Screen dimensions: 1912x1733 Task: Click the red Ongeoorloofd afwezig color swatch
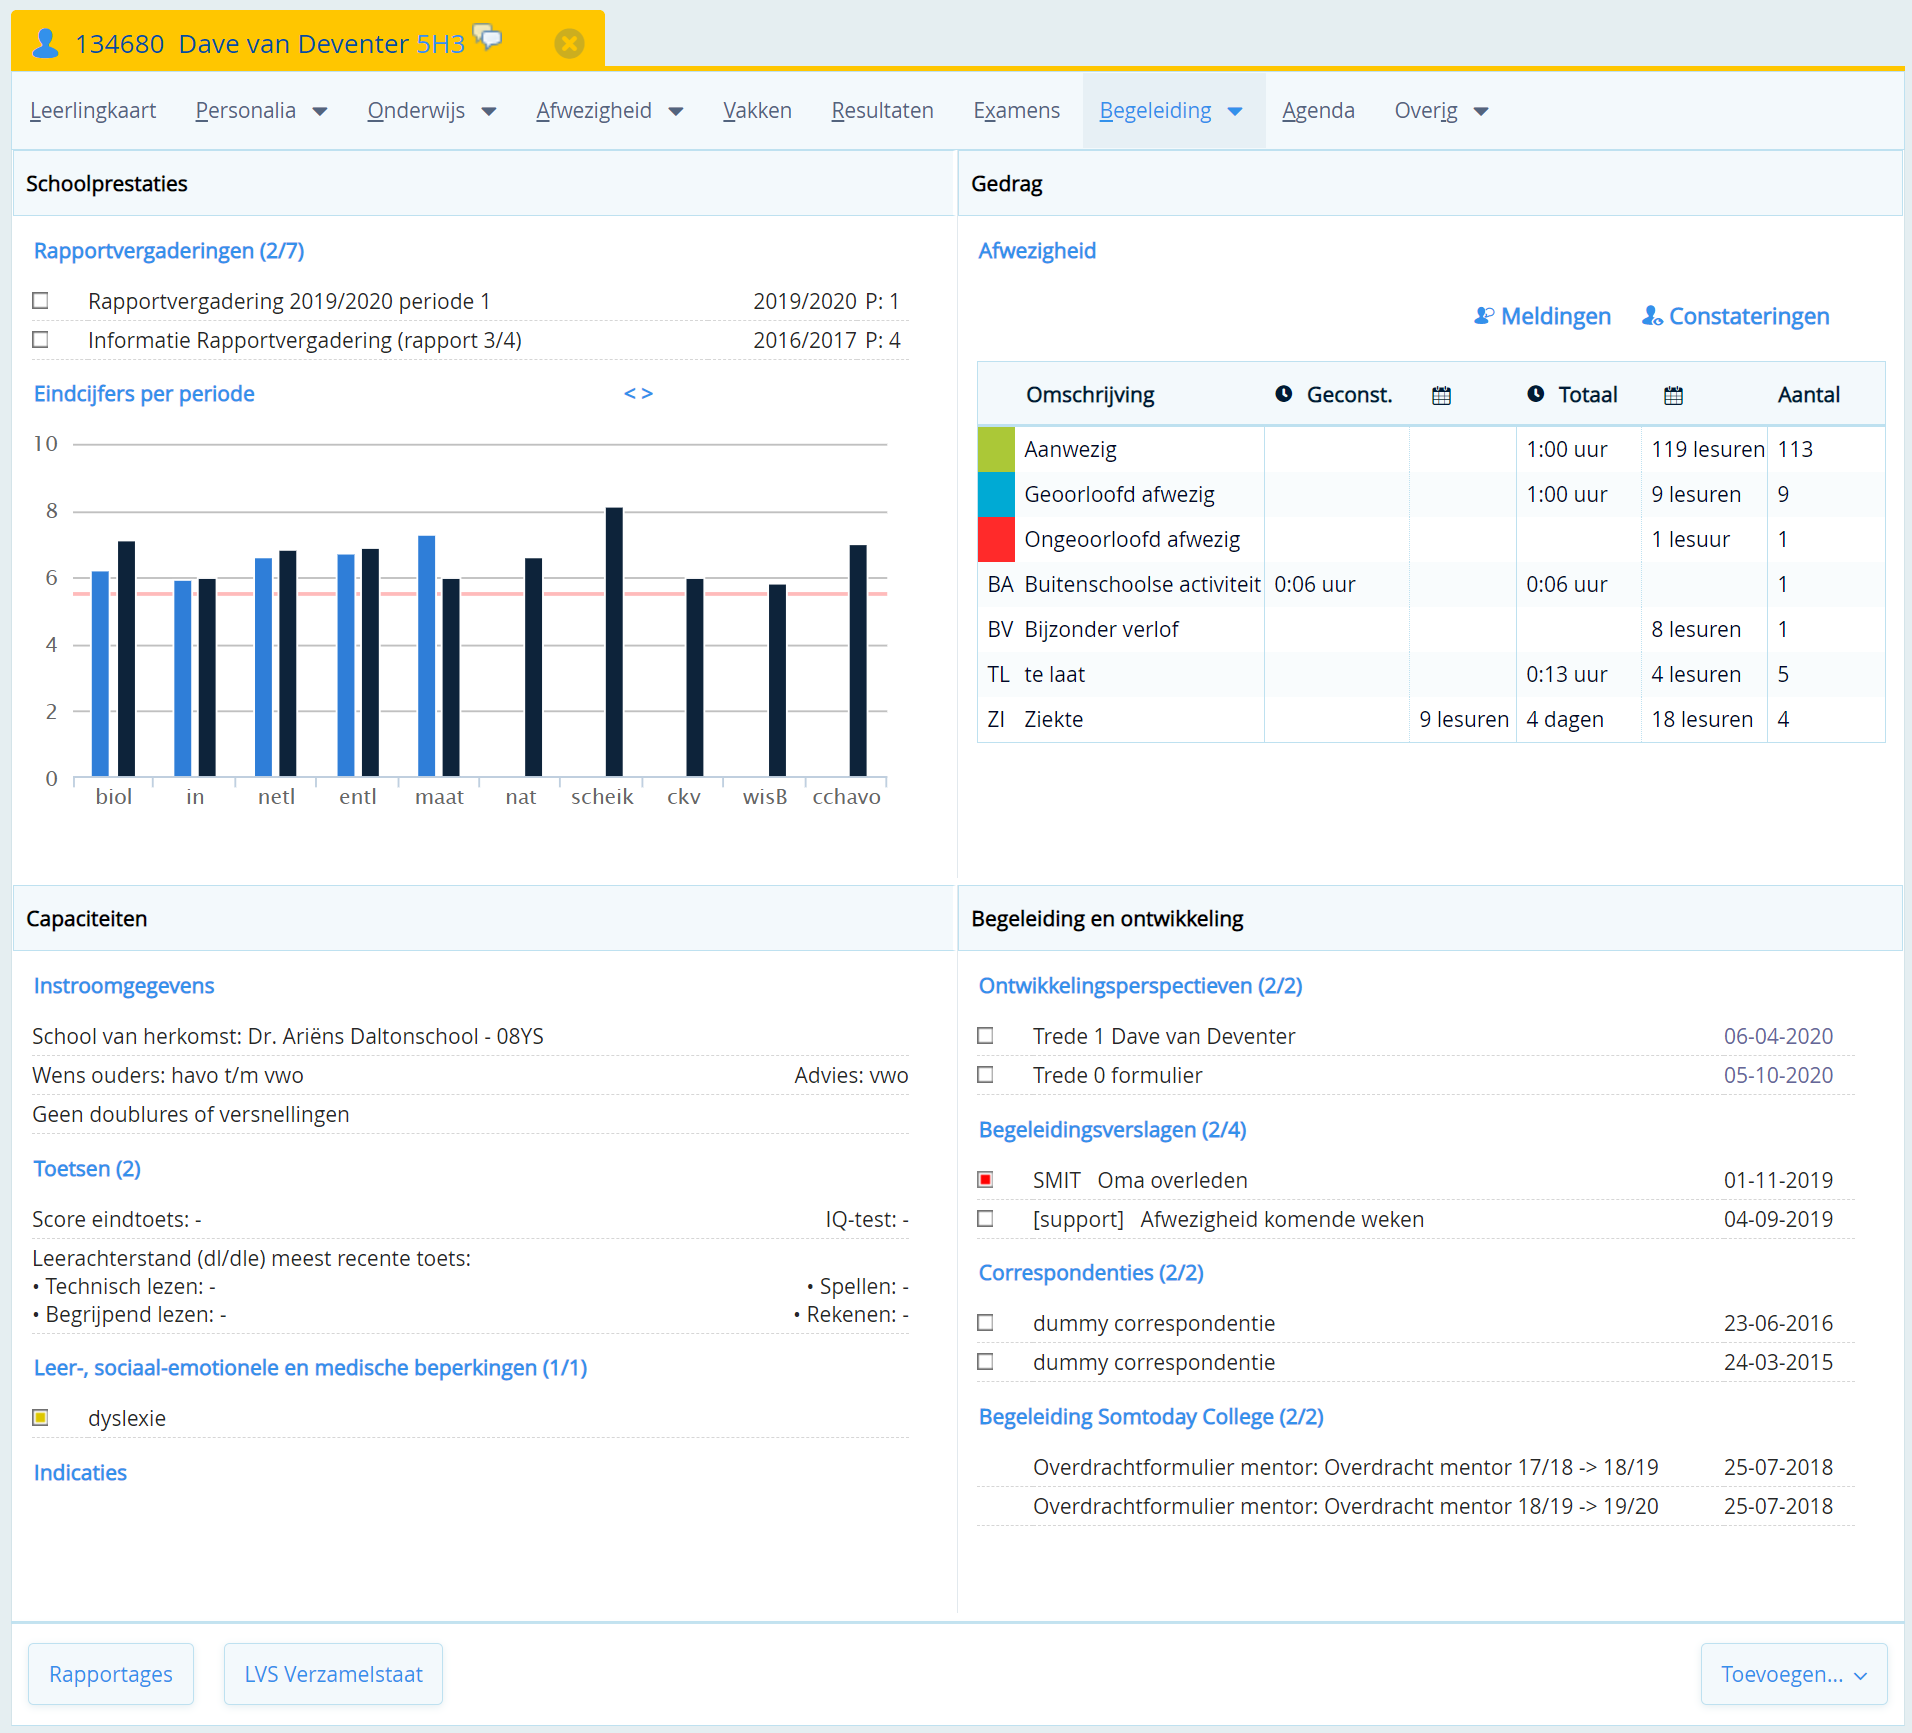tap(996, 539)
